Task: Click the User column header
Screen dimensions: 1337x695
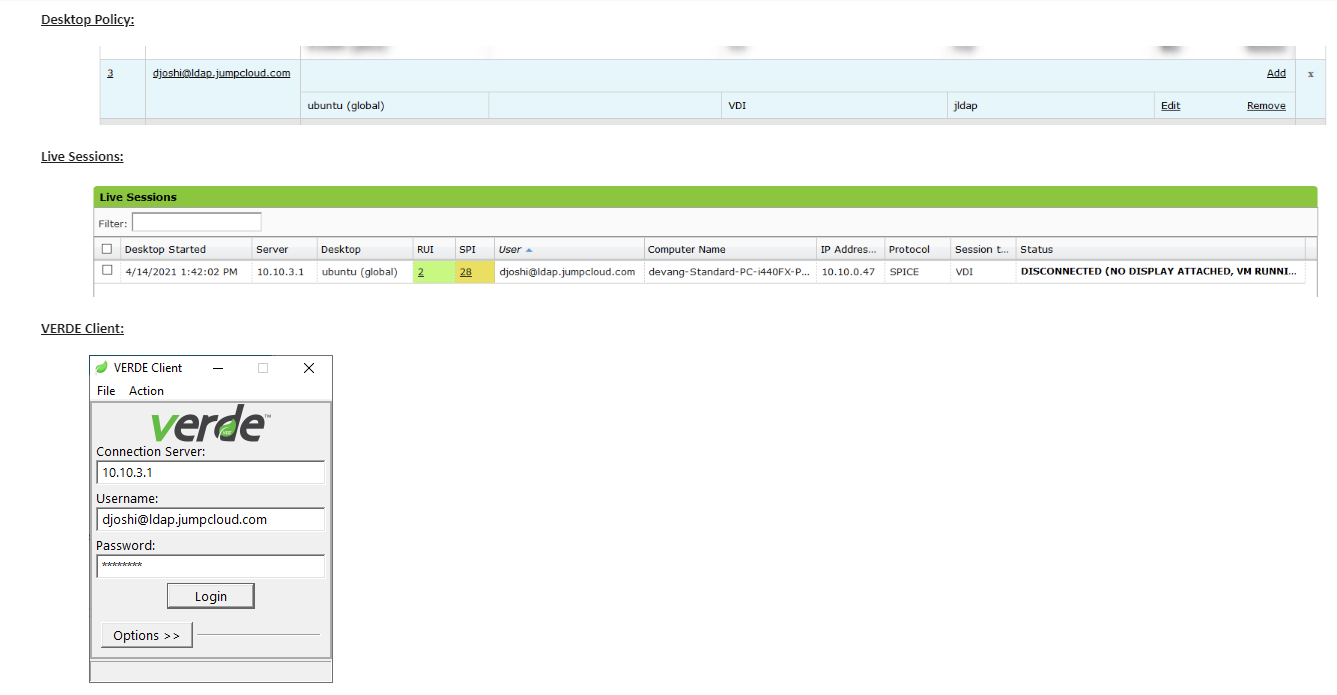Action: [x=569, y=249]
